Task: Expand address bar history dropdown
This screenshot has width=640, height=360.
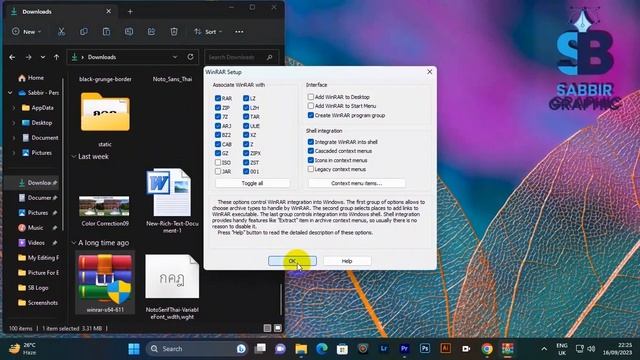Action: tap(175, 57)
